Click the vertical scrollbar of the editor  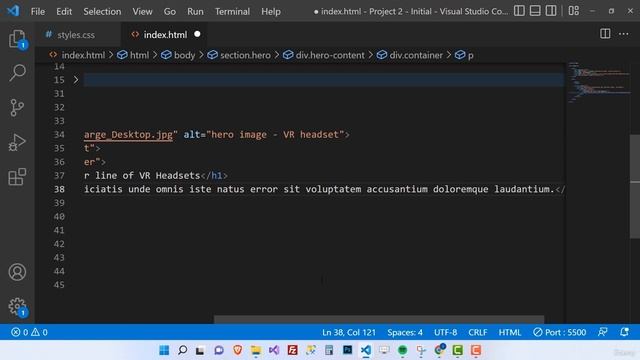pyautogui.click(x=635, y=186)
